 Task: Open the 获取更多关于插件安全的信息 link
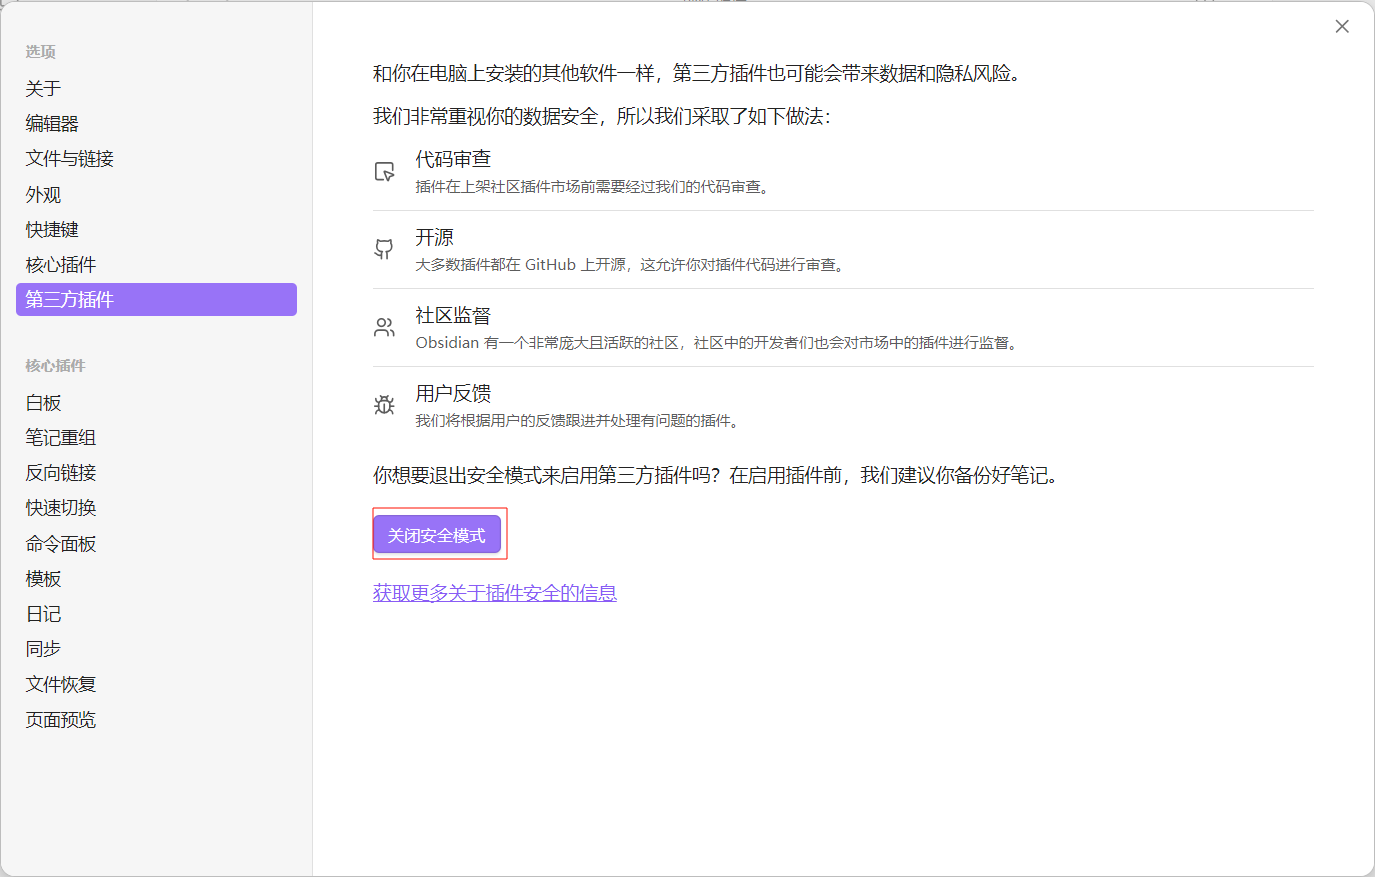pos(494,593)
